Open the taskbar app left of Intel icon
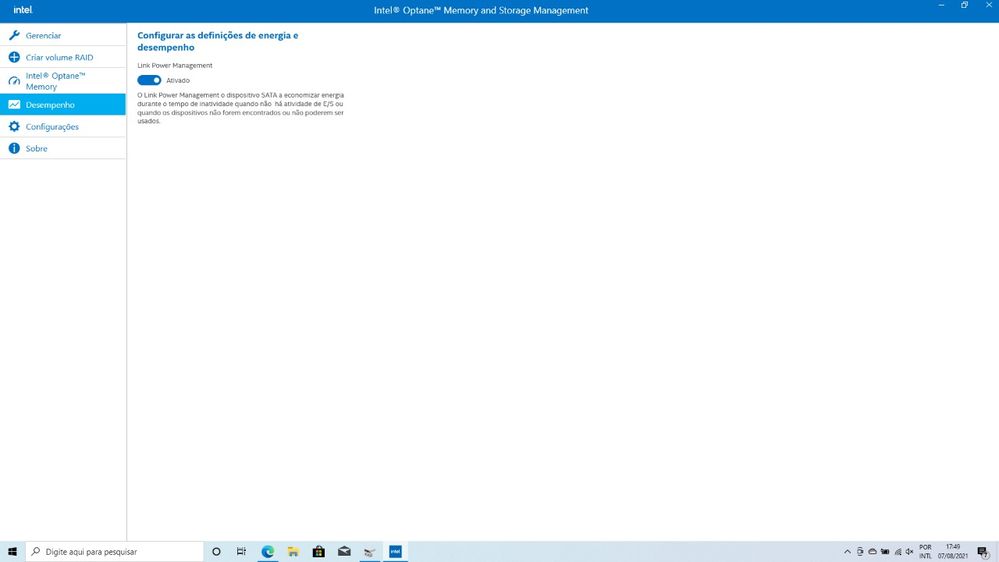Viewport: 999px width, 562px height. pos(370,552)
